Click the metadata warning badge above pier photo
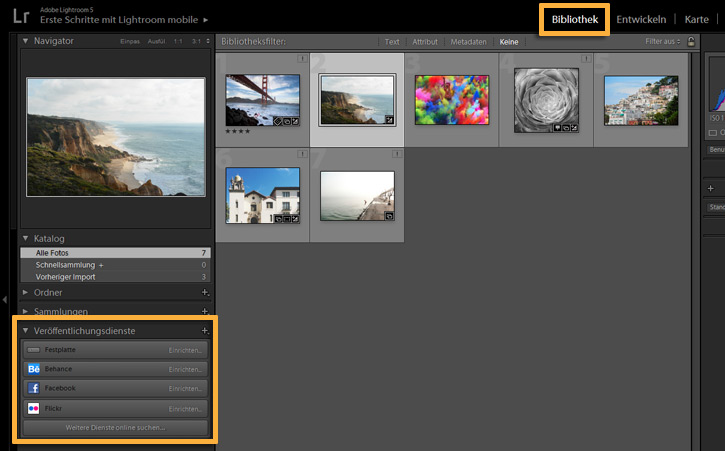 coord(397,154)
